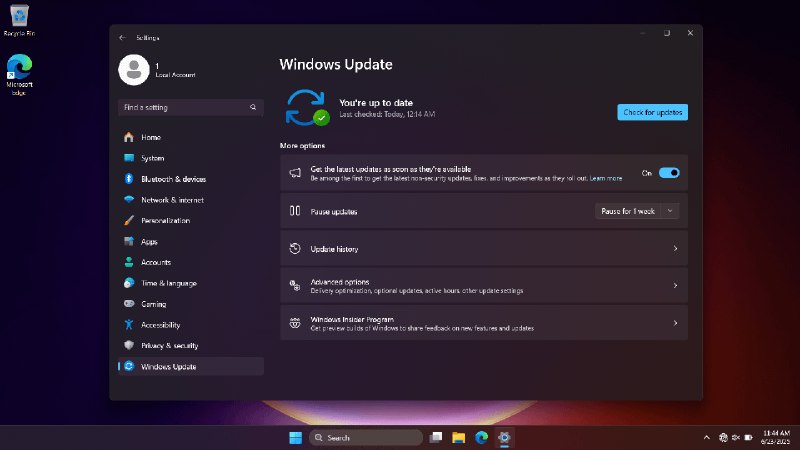Open the pause duration dropdown arrow
Image resolution: width=800 pixels, height=450 pixels.
670,211
